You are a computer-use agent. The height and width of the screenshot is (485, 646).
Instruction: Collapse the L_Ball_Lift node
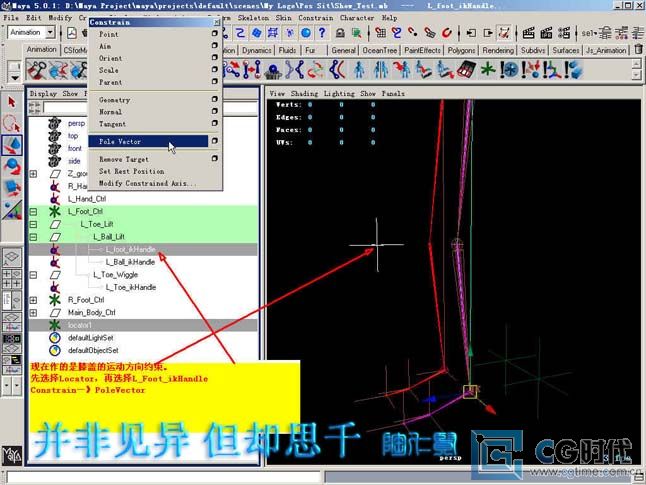(x=33, y=237)
